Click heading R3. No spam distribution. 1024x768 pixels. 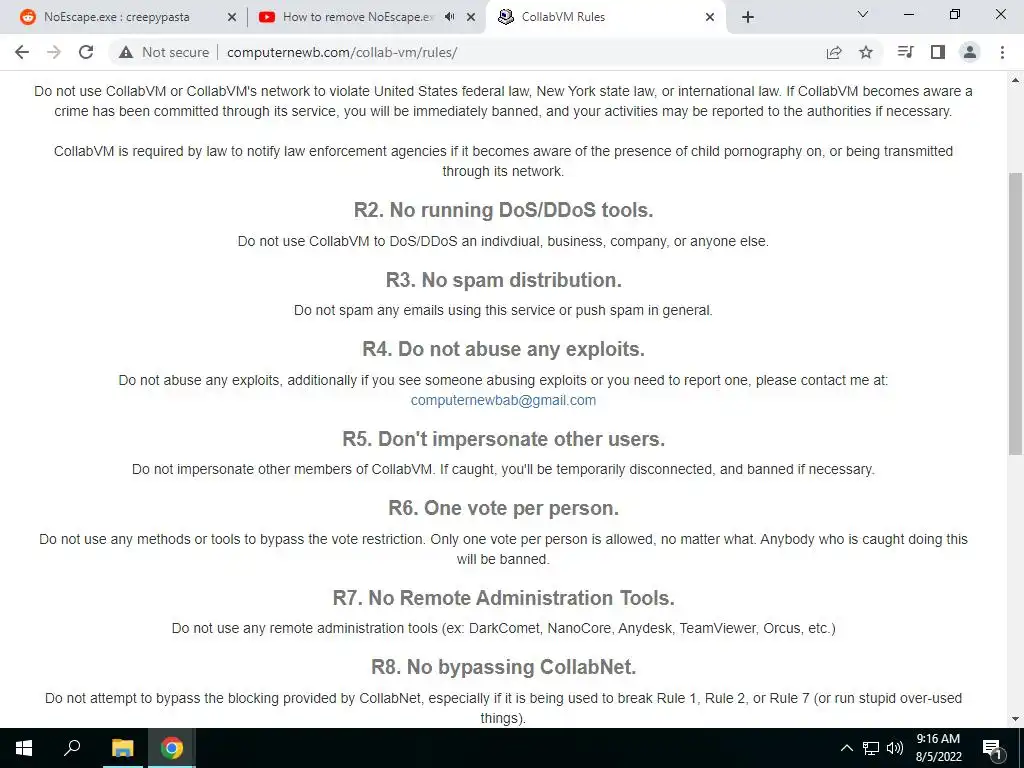(504, 280)
